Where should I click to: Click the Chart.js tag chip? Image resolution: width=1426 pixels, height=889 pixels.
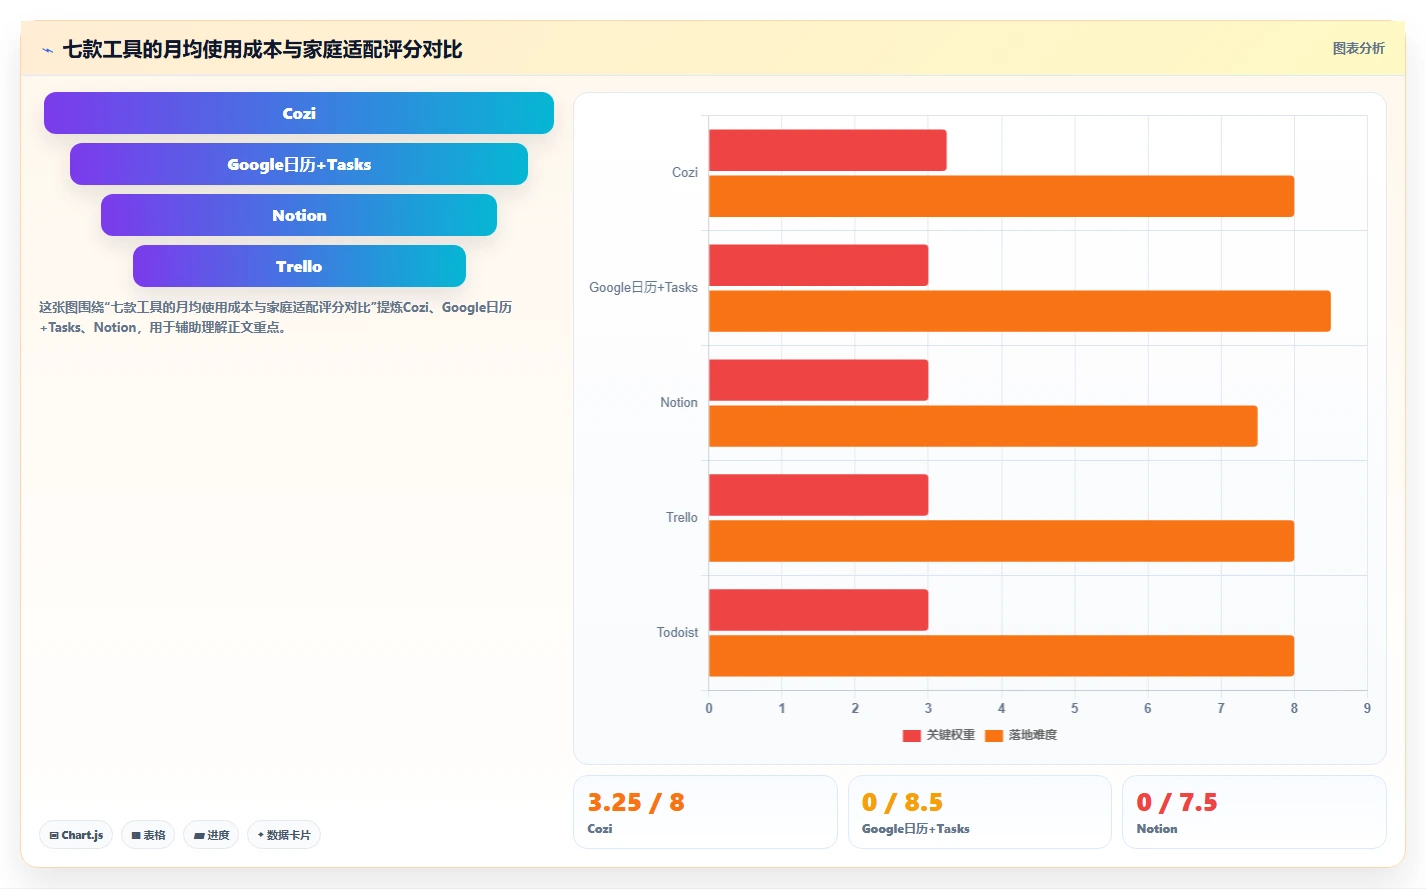point(76,835)
